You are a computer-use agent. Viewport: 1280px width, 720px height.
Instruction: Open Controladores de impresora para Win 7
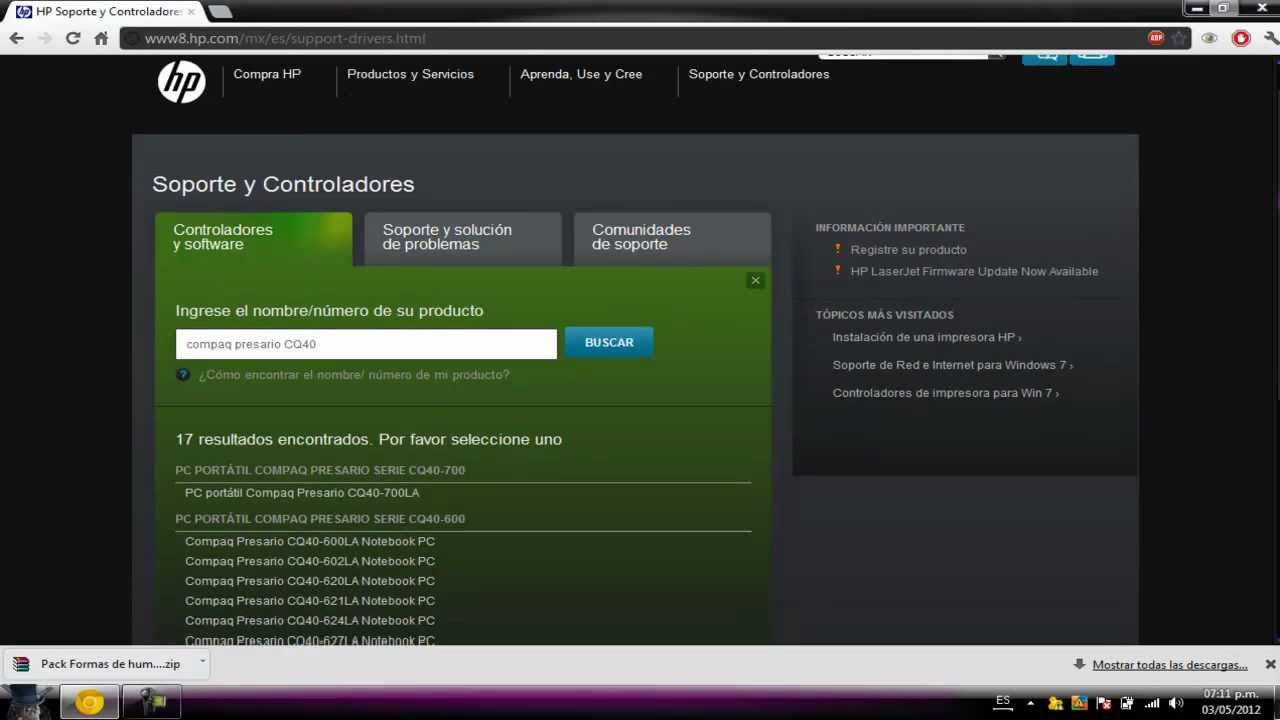pos(945,393)
